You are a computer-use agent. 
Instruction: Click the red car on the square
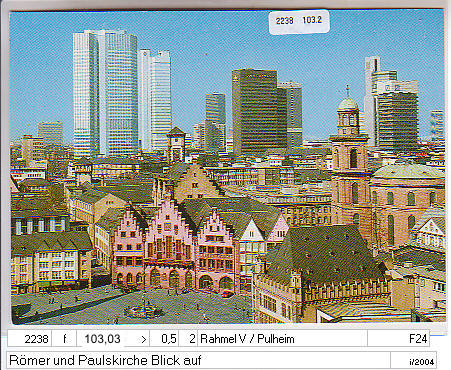pos(227,293)
